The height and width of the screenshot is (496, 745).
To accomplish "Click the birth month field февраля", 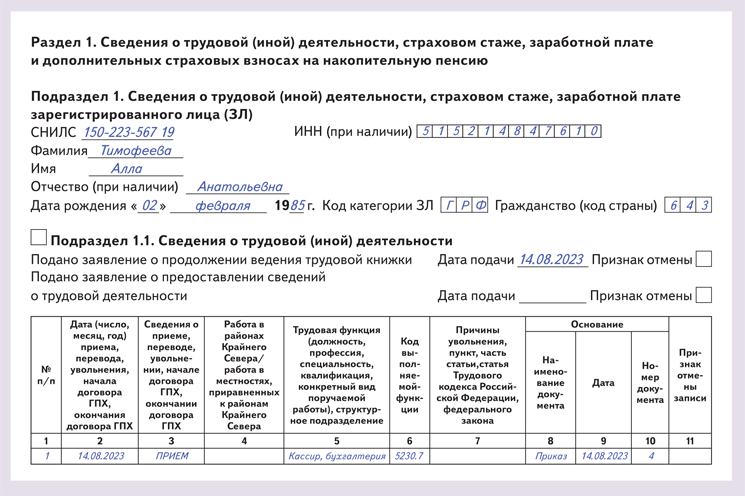I will tap(218, 206).
